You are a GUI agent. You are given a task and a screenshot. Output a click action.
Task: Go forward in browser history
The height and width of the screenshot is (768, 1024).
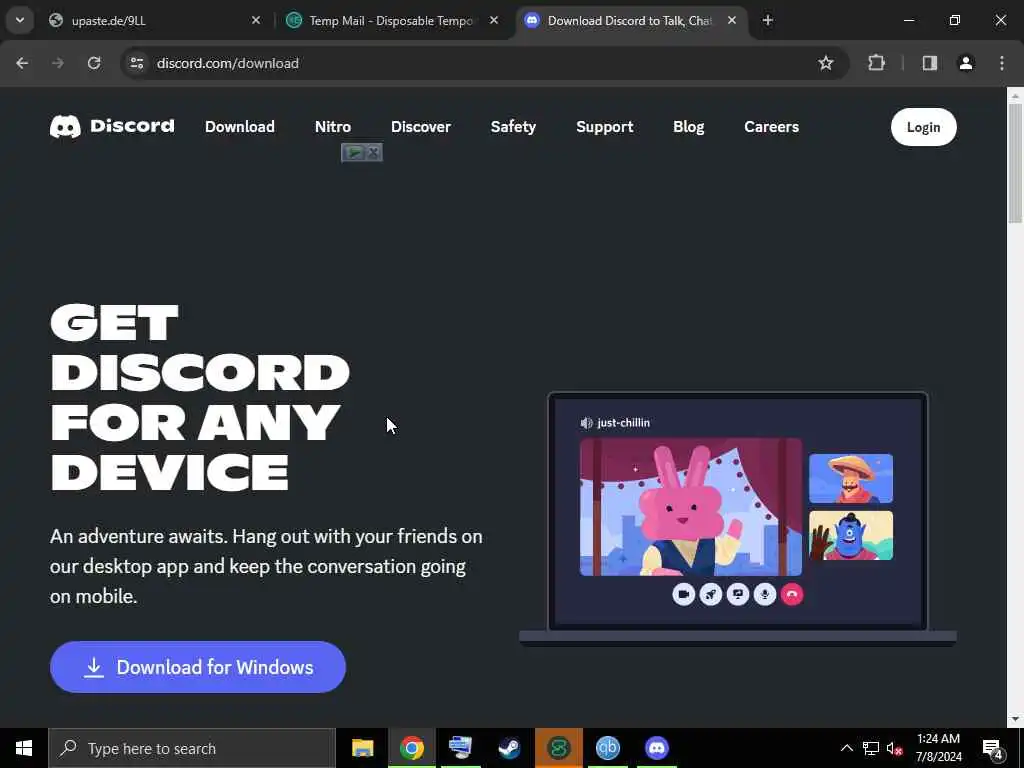coord(58,63)
